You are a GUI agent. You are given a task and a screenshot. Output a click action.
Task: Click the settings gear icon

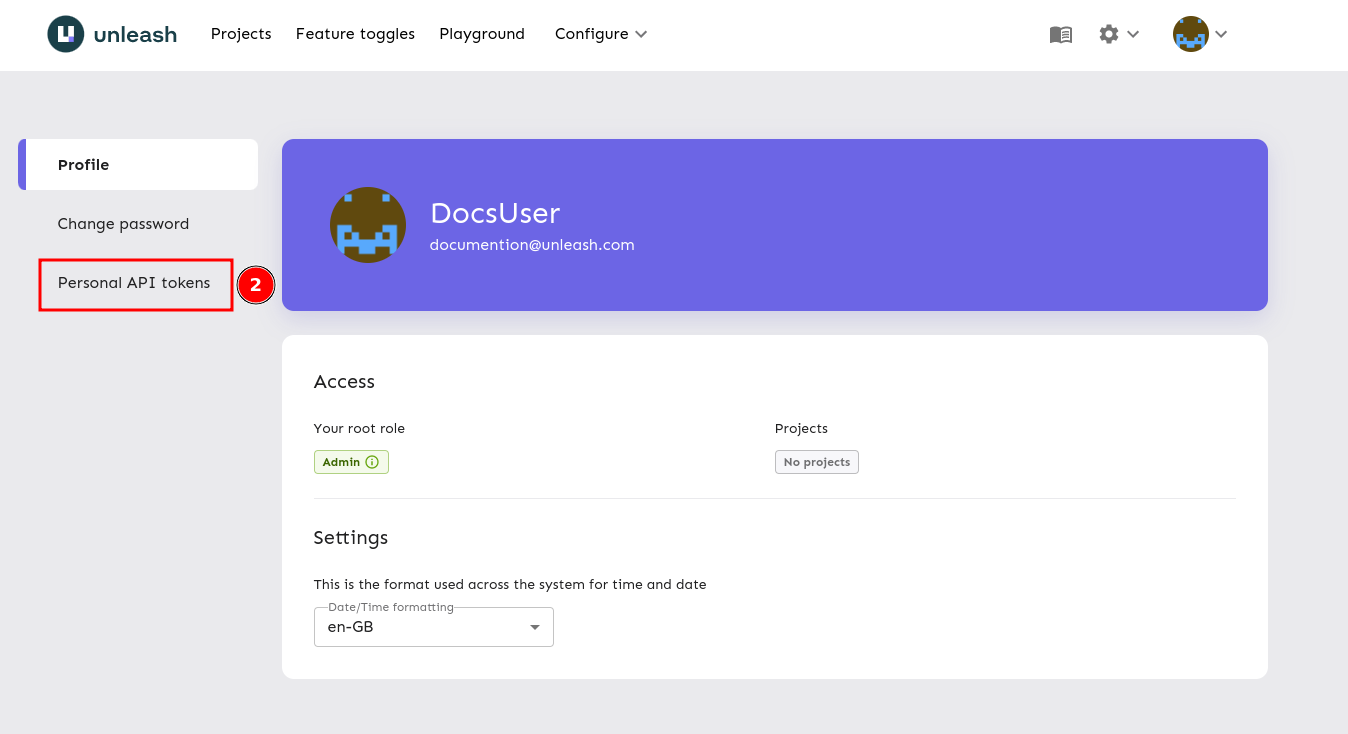[x=1108, y=34]
